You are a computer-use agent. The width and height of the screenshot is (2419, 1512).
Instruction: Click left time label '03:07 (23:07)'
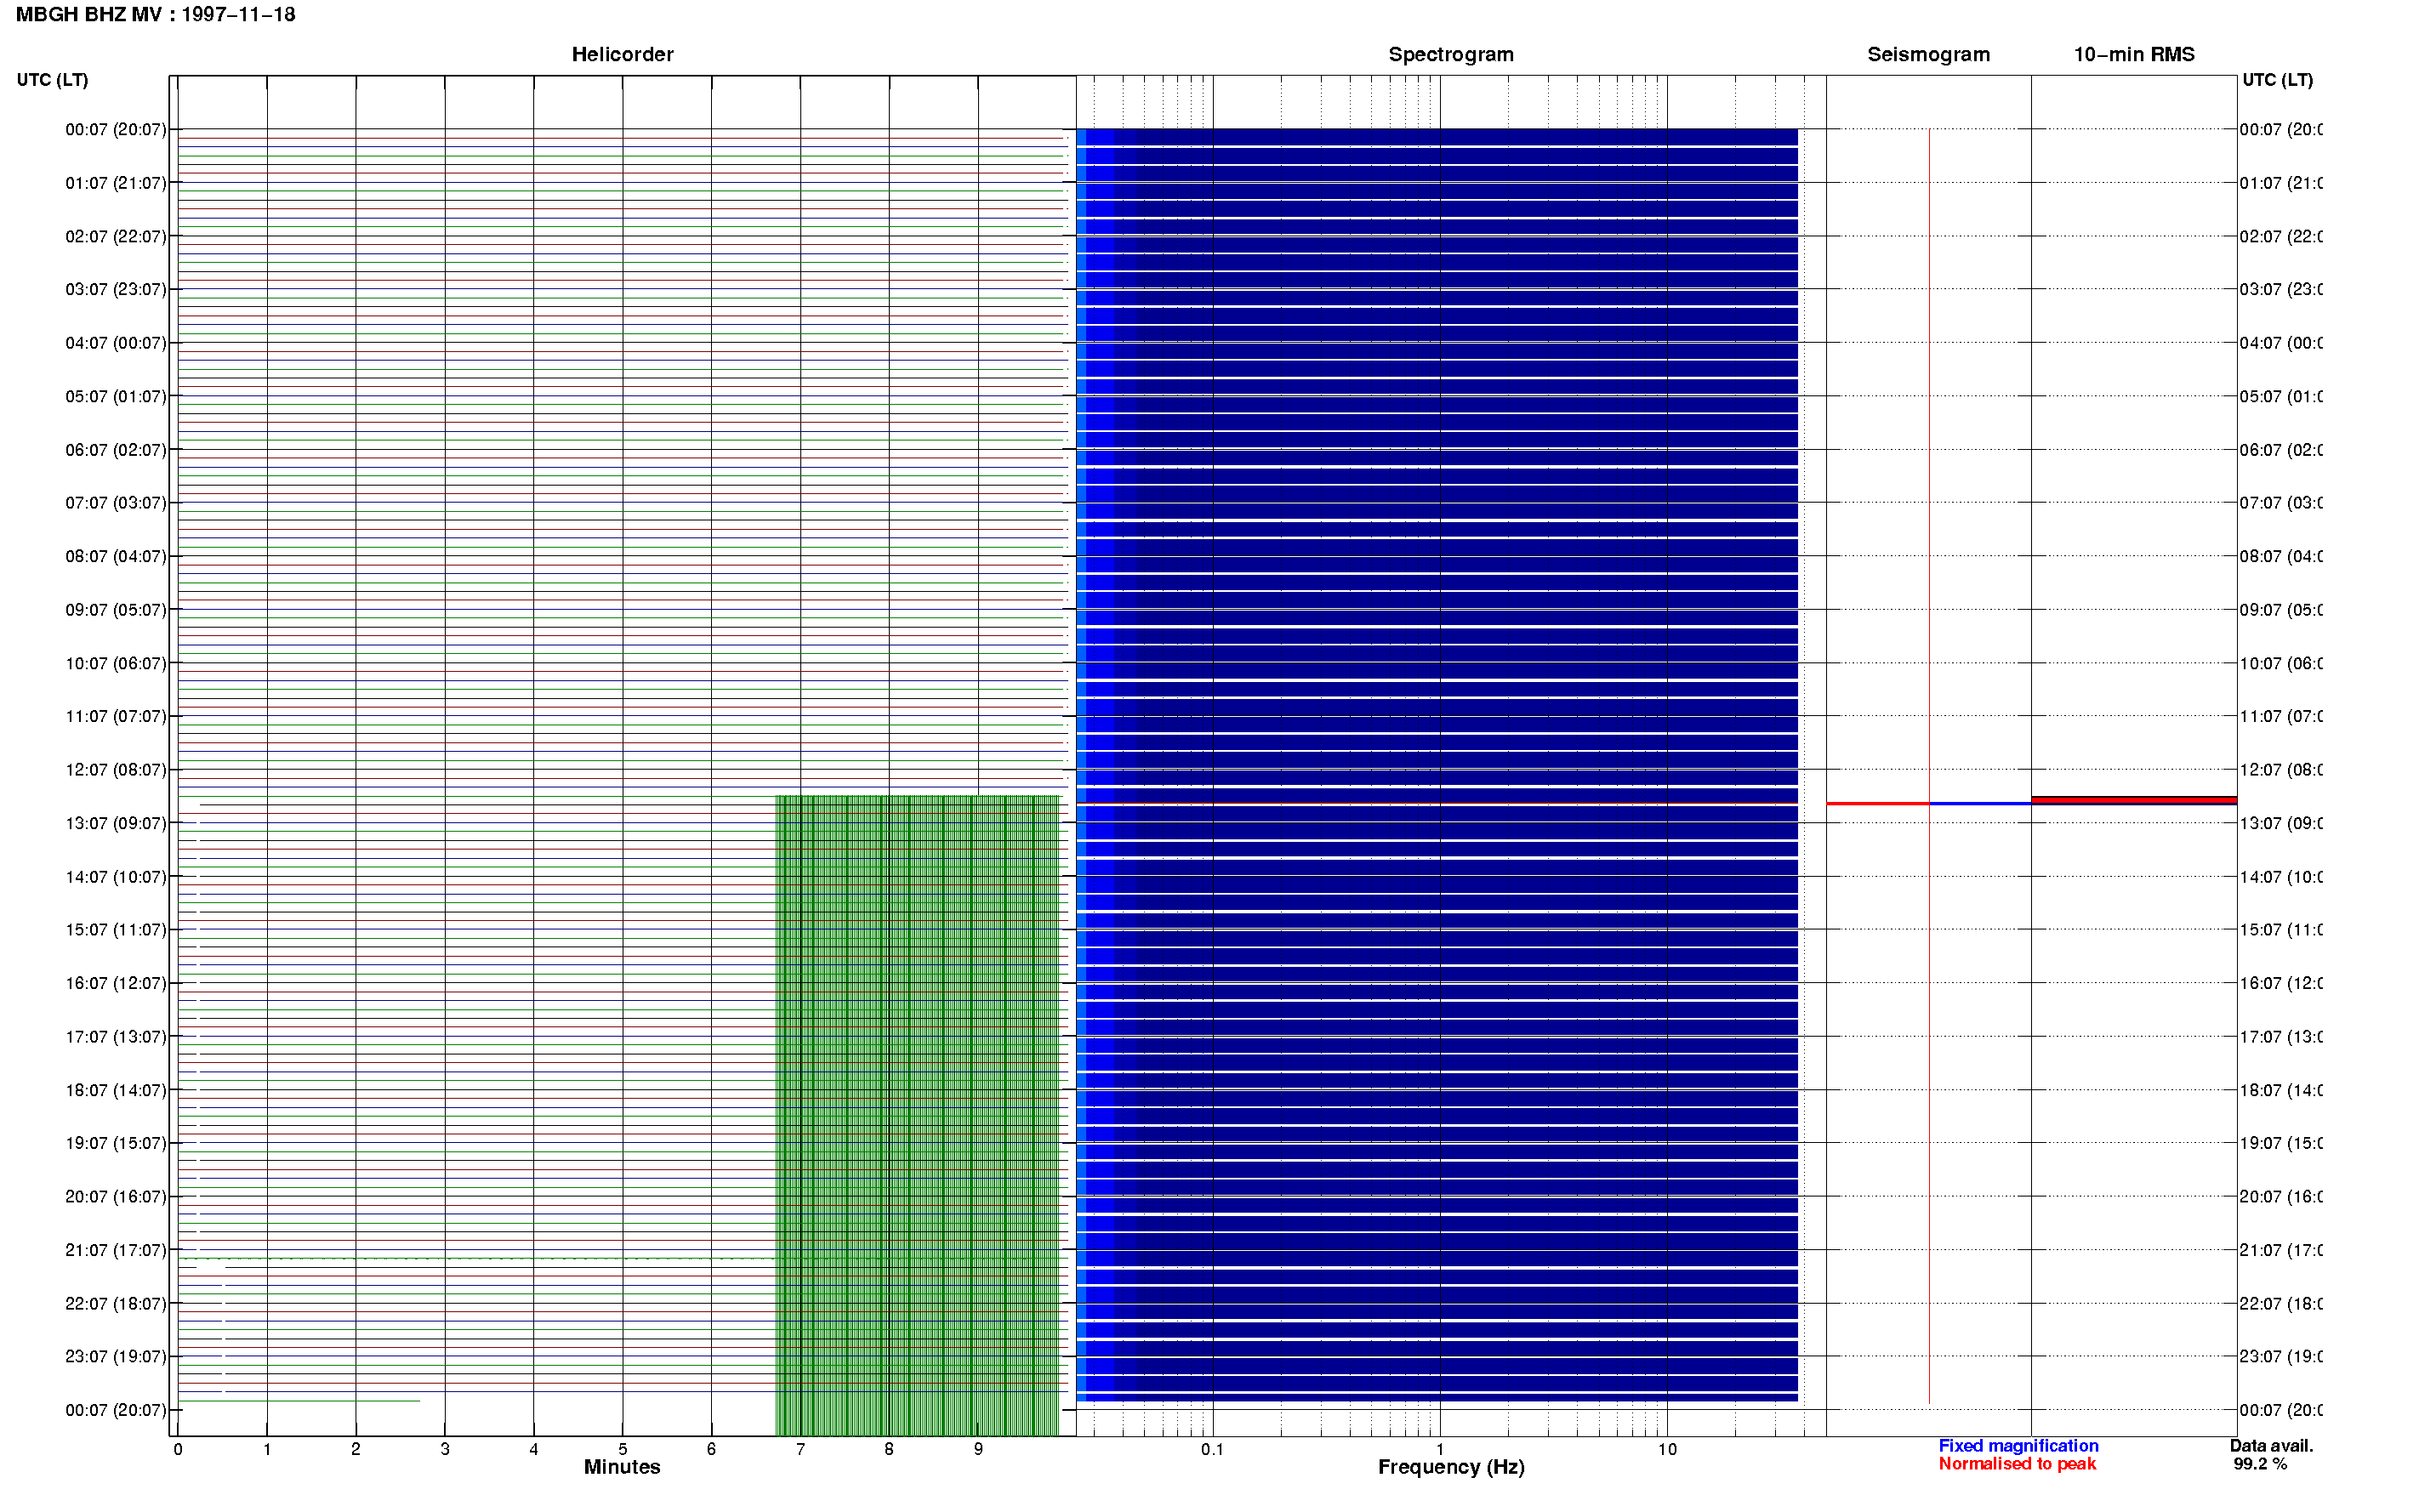(x=116, y=289)
